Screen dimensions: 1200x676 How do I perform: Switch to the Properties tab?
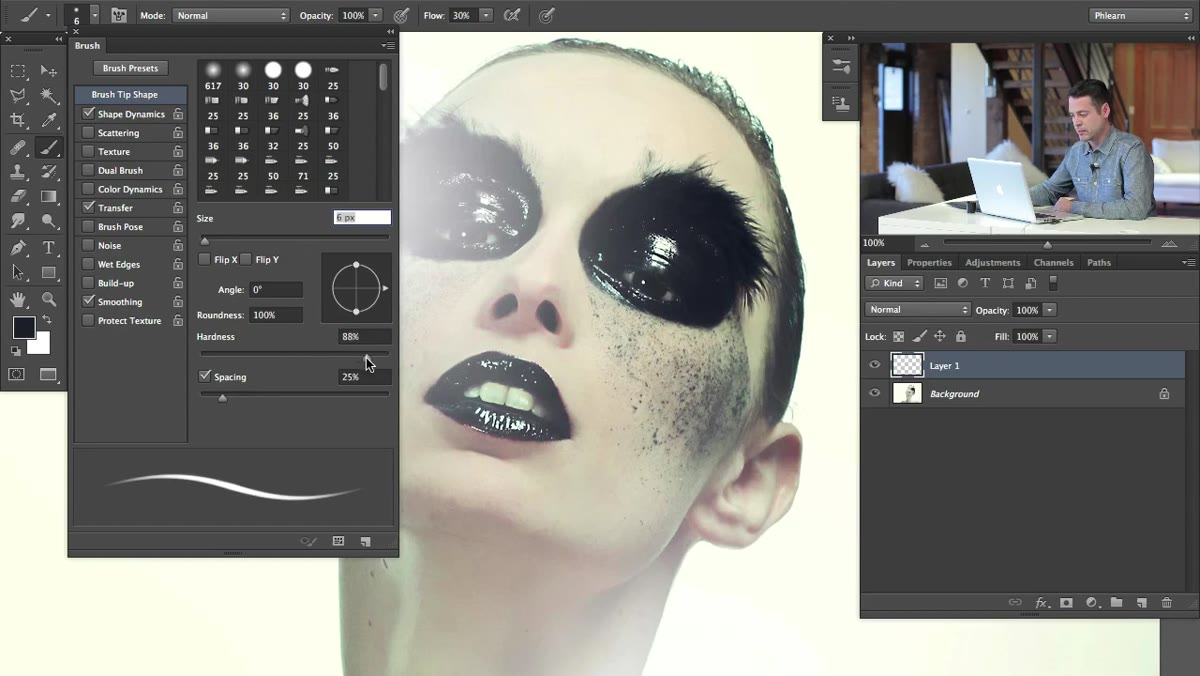pyautogui.click(x=929, y=262)
